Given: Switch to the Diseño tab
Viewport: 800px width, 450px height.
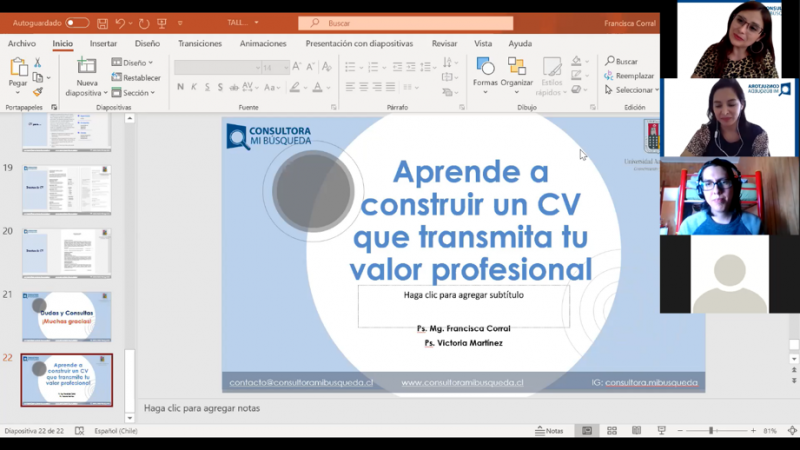Looking at the screenshot, I should [x=147, y=43].
